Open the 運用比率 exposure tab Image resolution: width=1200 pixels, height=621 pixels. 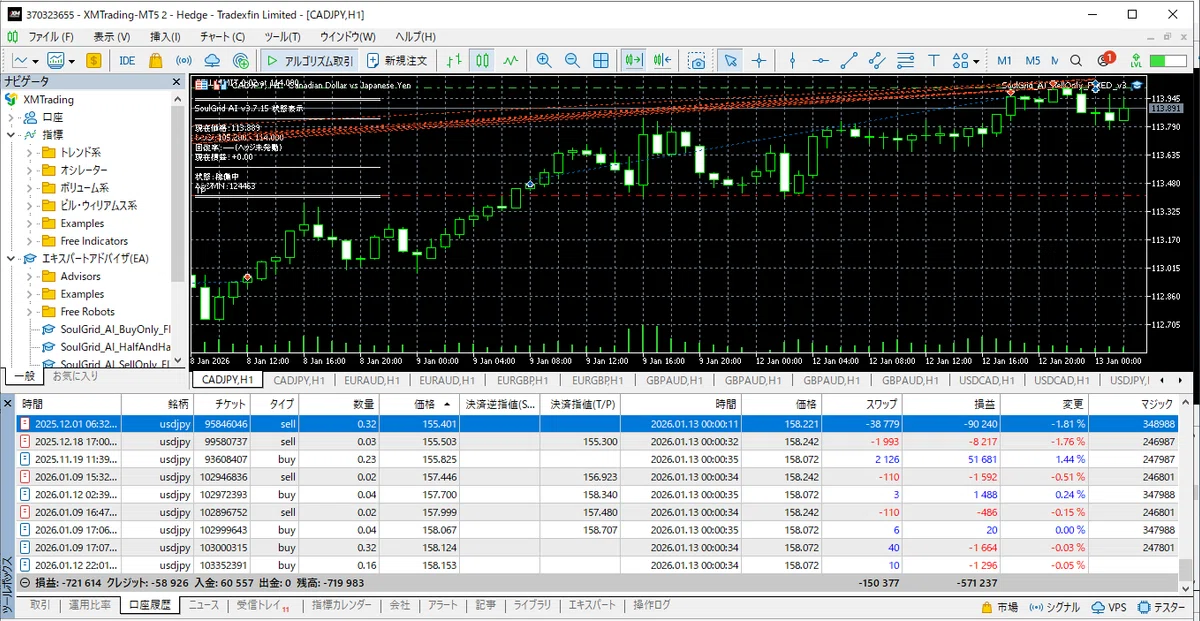coord(90,605)
